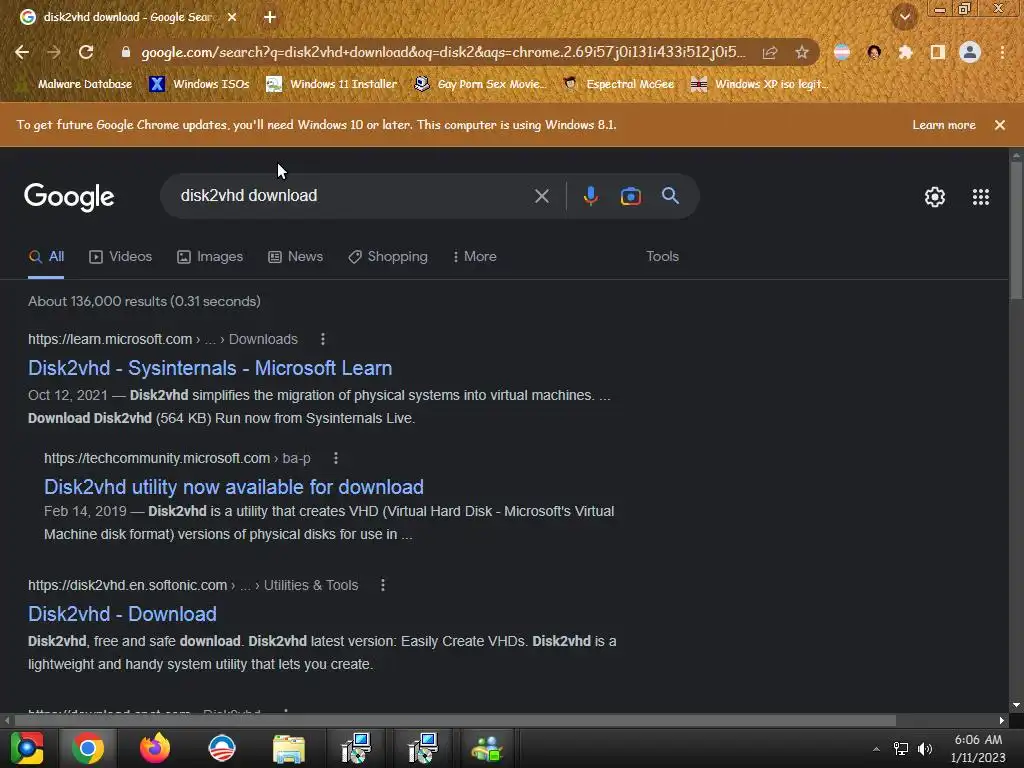This screenshot has height=768, width=1024.
Task: Click the forward navigation arrow
Action: [x=54, y=52]
